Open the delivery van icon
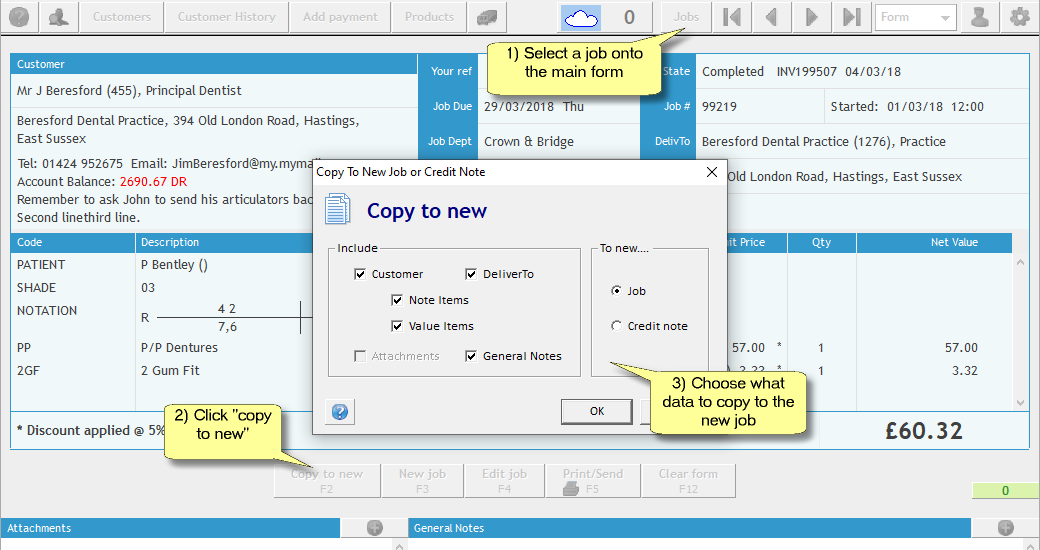This screenshot has height=550, width=1040. pos(486,17)
